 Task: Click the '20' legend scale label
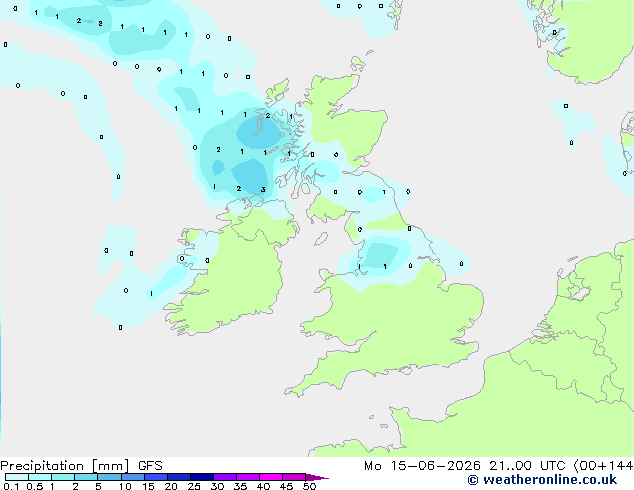click(x=171, y=486)
